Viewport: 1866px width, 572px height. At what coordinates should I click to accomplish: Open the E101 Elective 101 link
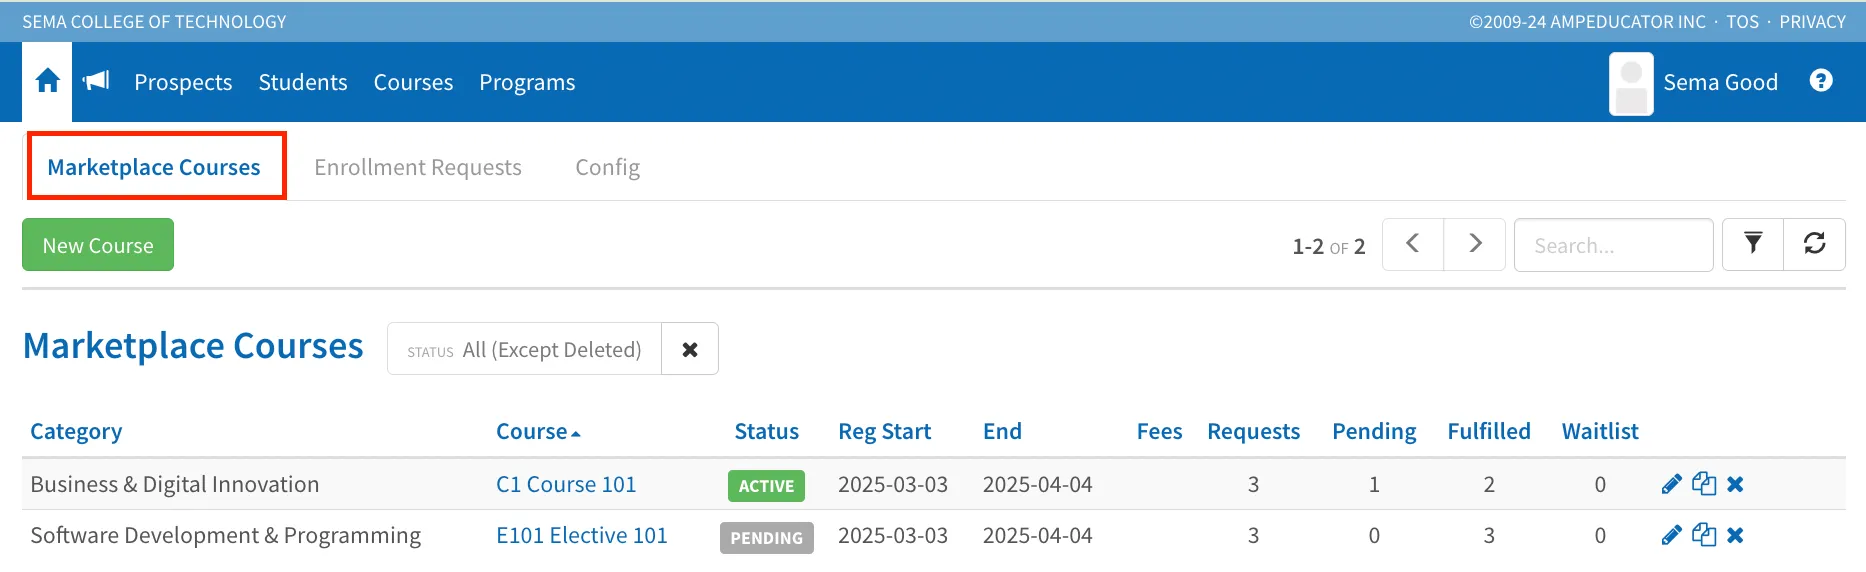coord(581,535)
